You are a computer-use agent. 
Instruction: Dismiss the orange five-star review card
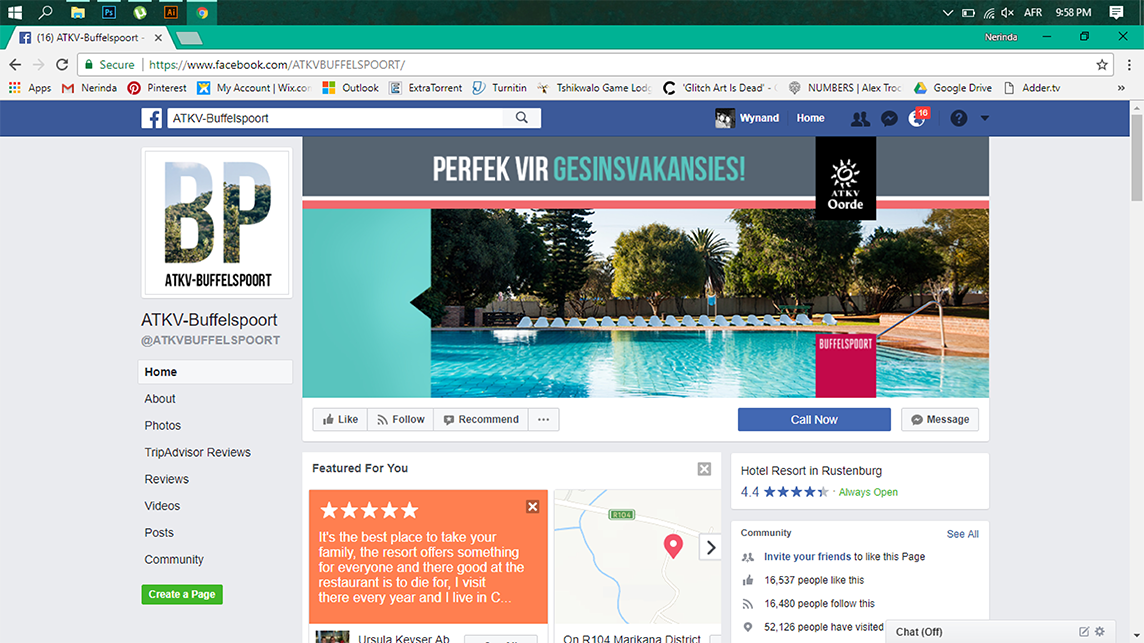(533, 507)
